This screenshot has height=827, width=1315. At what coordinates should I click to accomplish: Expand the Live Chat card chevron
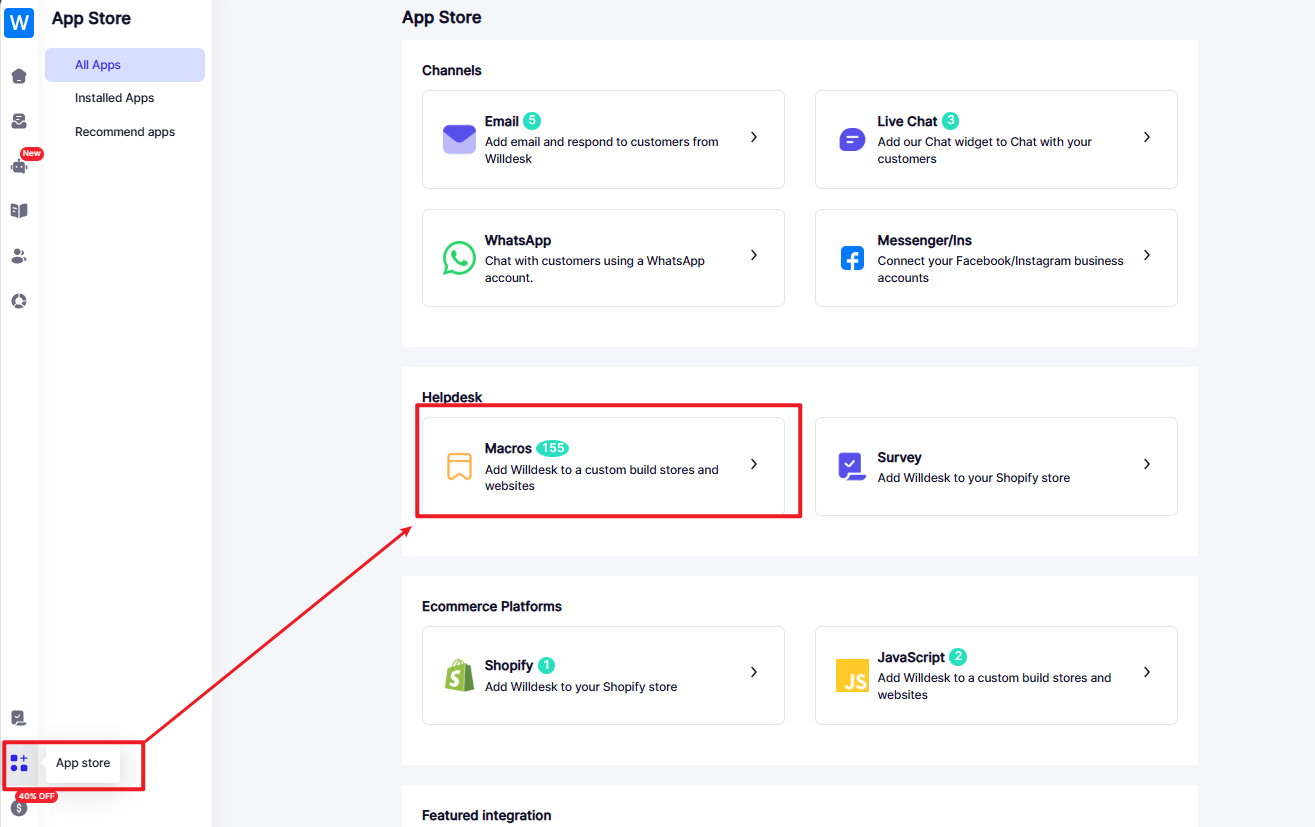tap(1147, 137)
